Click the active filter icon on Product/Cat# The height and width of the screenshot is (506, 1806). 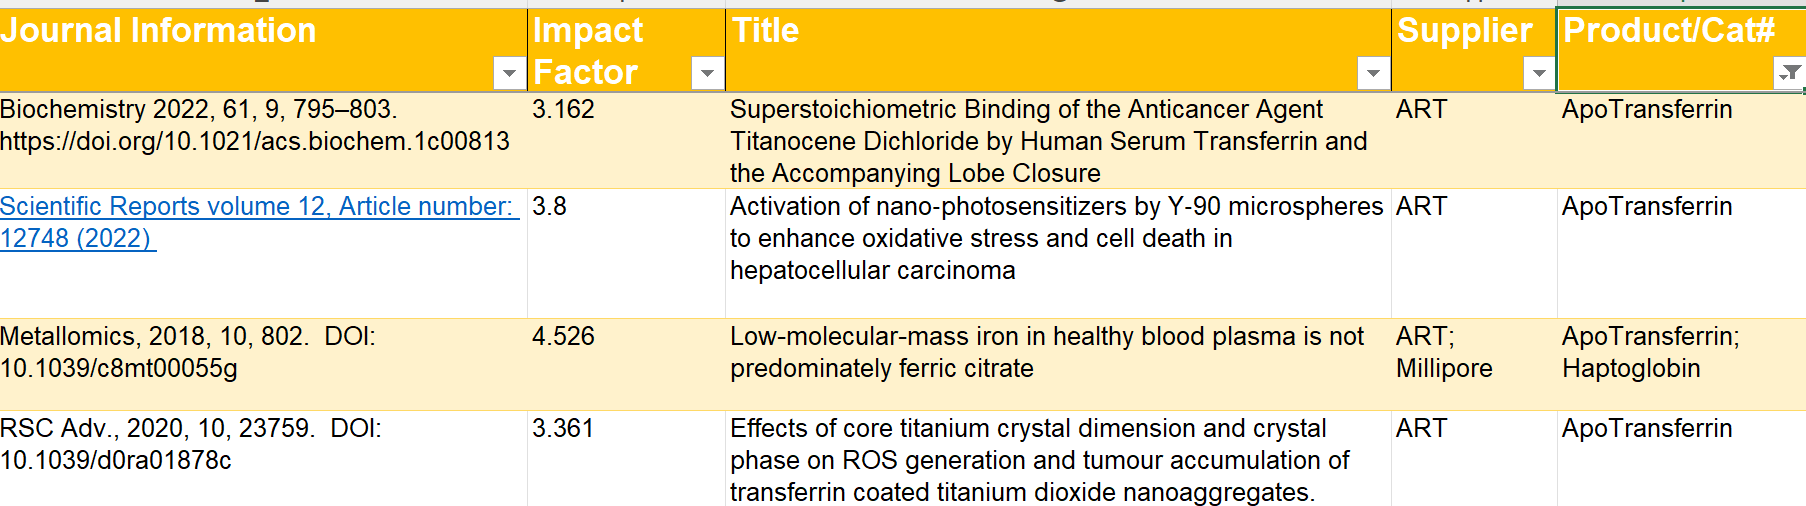tap(1788, 73)
